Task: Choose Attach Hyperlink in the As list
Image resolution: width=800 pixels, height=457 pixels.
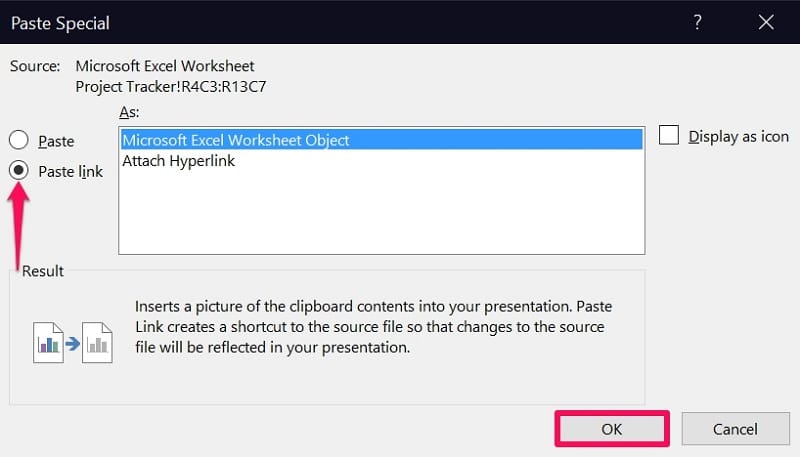Action: click(x=178, y=160)
